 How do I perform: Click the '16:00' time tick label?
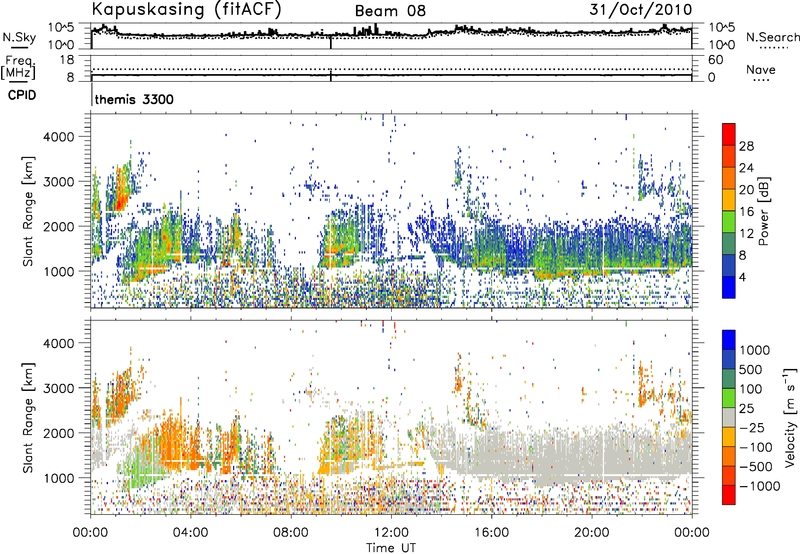[491, 533]
